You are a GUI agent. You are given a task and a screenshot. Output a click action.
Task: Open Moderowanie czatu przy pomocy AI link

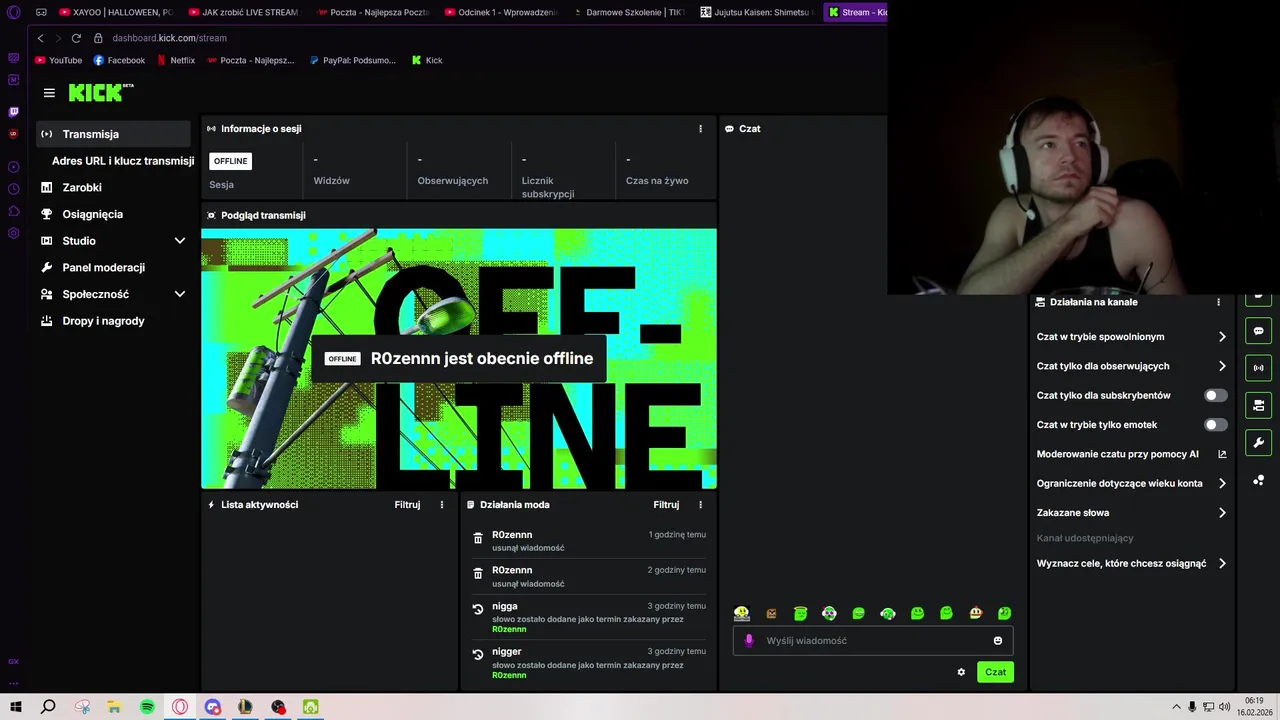tap(1131, 454)
